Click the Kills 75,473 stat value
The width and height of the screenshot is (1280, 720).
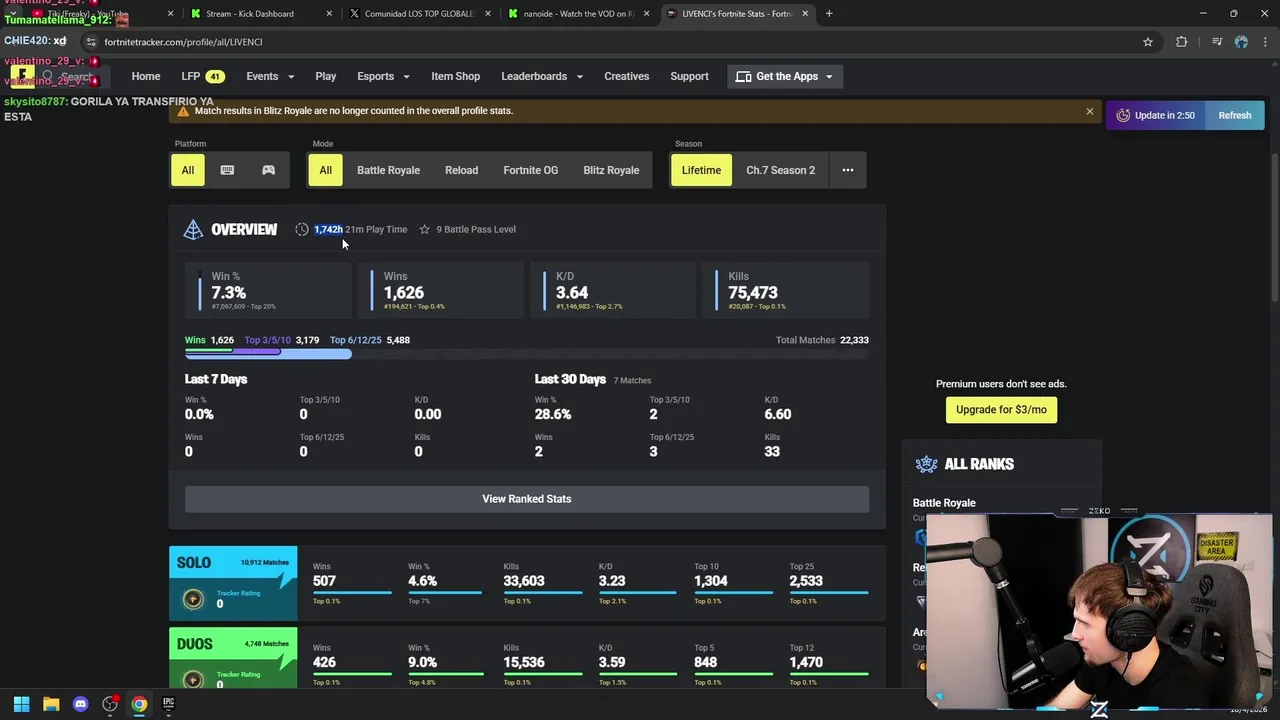point(753,293)
